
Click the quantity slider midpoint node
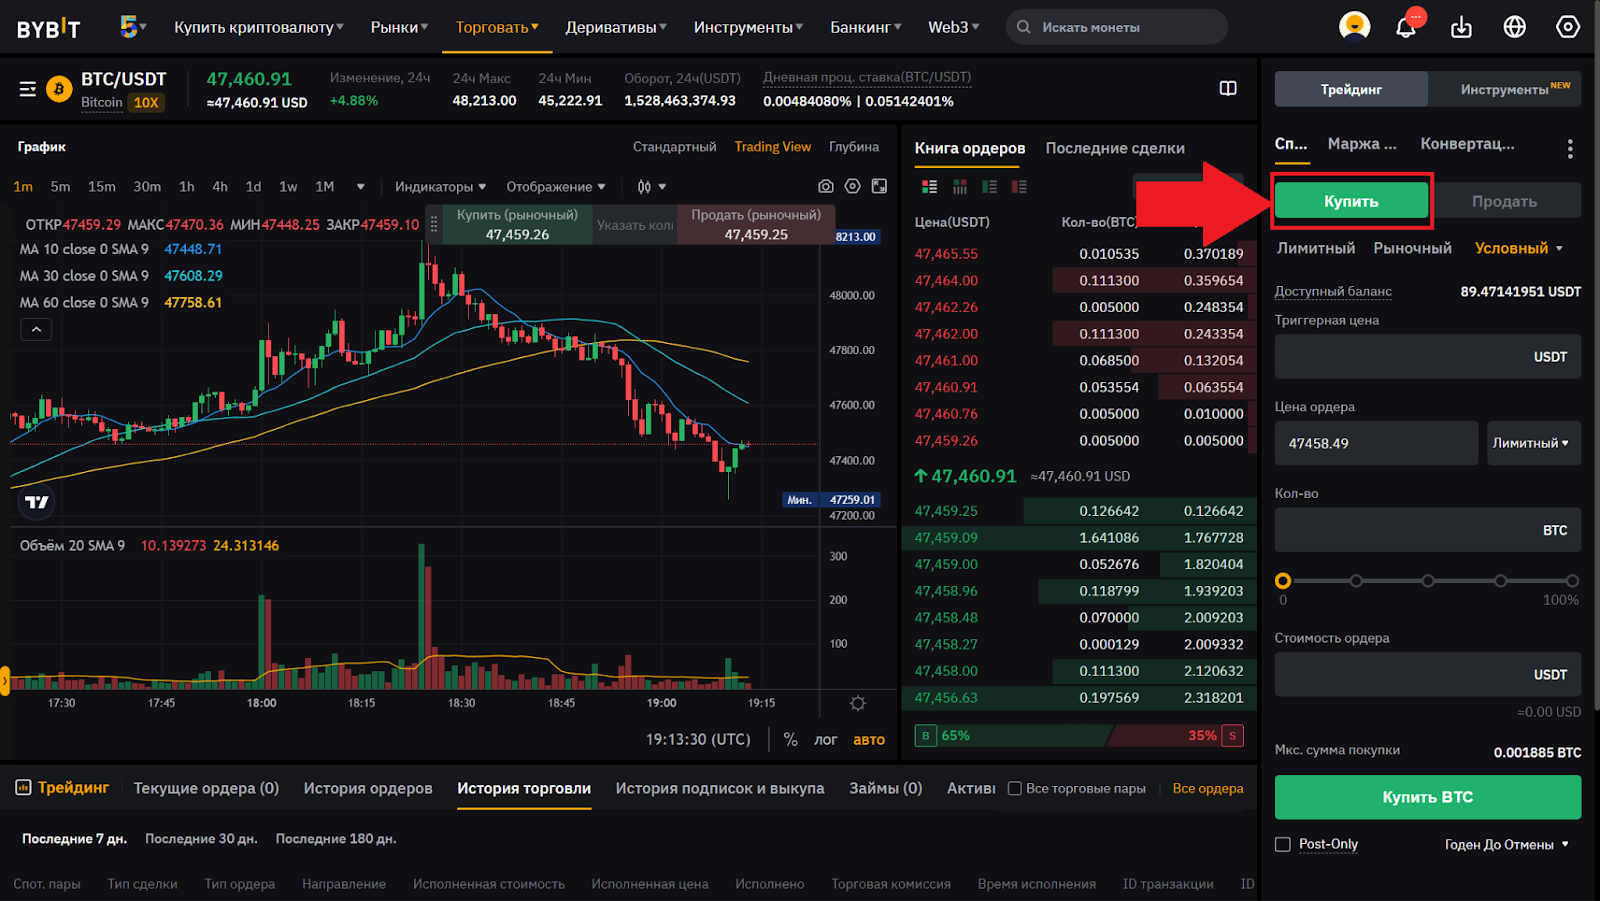1428,581
